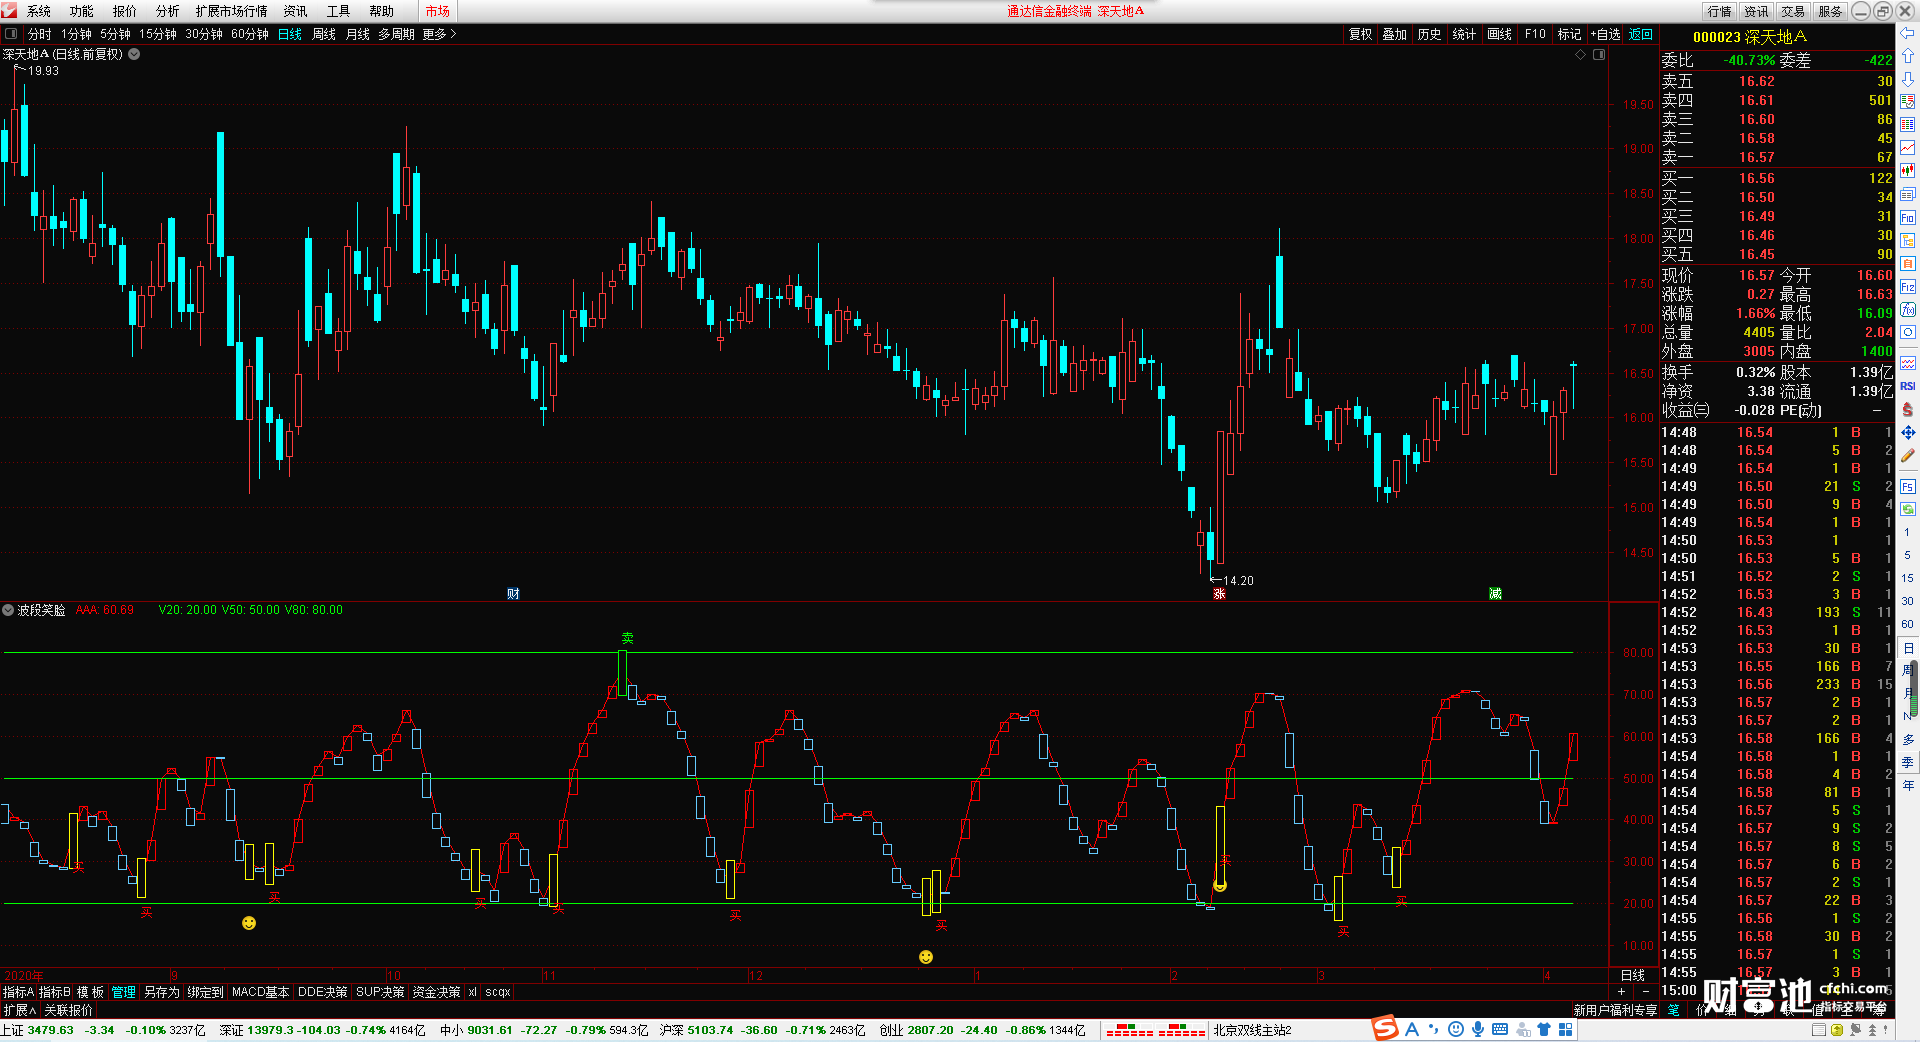Screen dimensions: 1920x1042
Task: Expand the circle toggle beside 波段笑脸 indicator
Action: pos(8,610)
